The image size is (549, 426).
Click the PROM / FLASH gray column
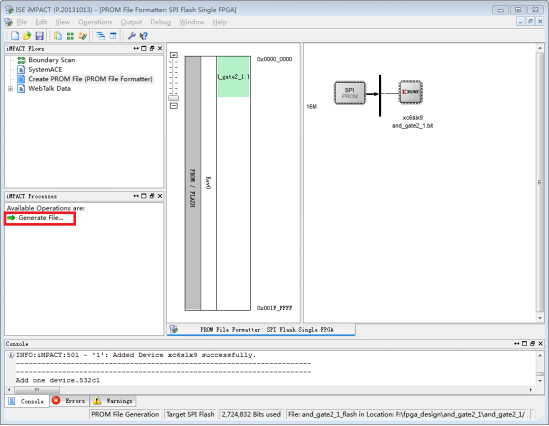(x=193, y=183)
